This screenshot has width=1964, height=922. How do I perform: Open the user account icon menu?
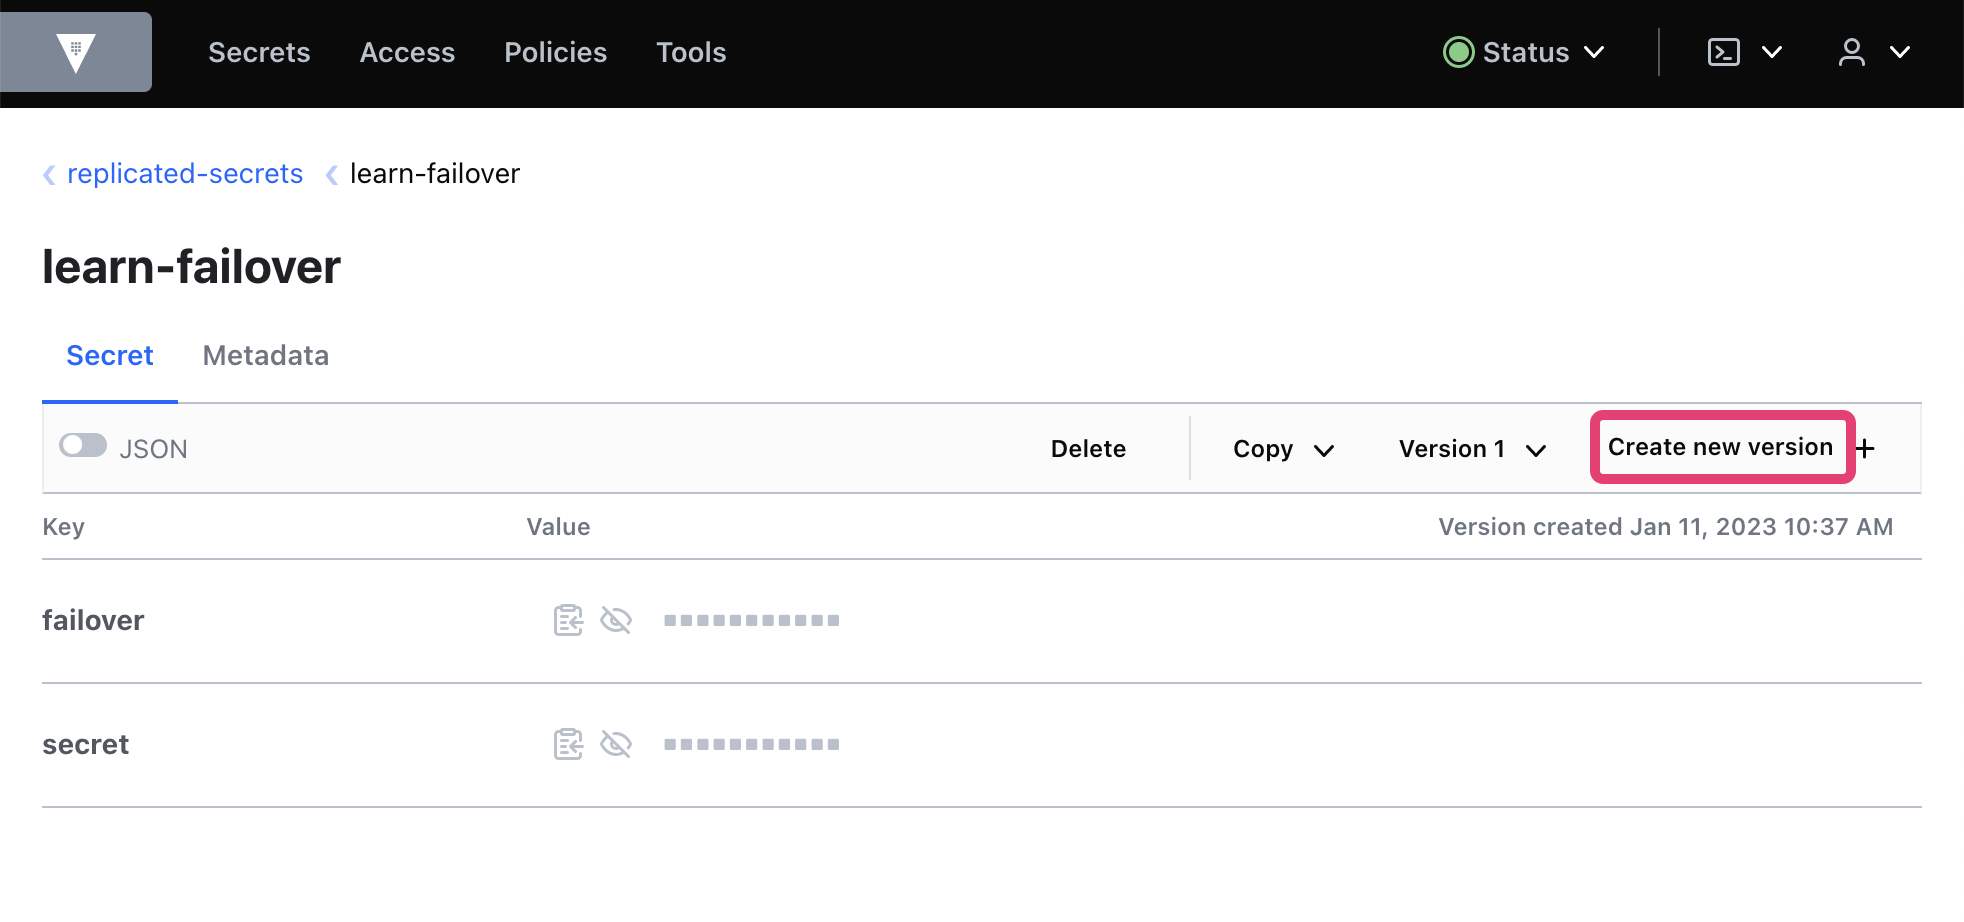1851,52
